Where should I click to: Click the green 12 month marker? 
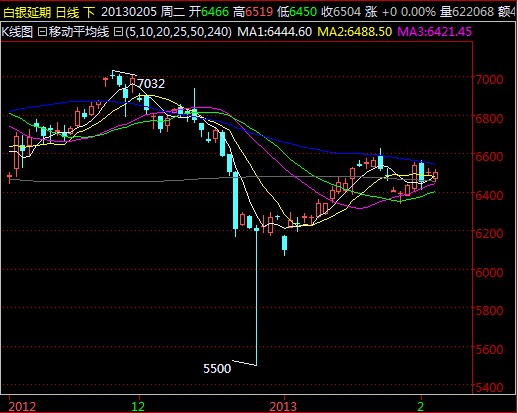point(138,407)
